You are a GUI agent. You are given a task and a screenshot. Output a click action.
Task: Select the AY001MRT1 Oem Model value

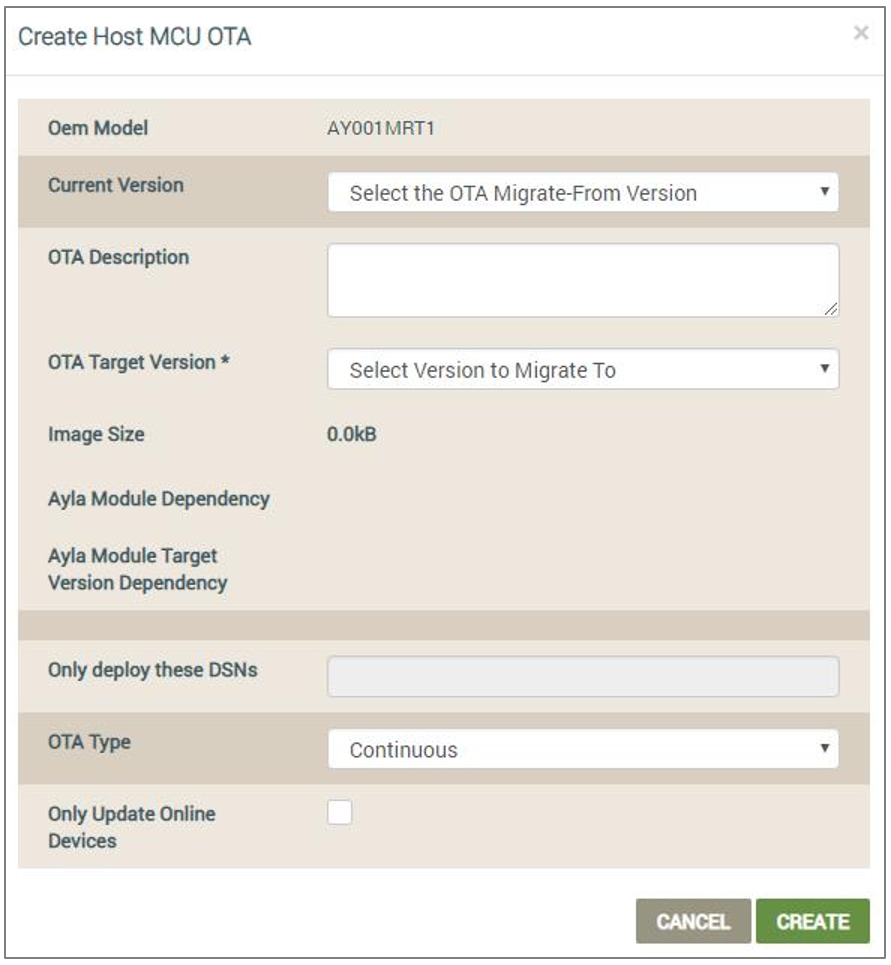coord(380,128)
